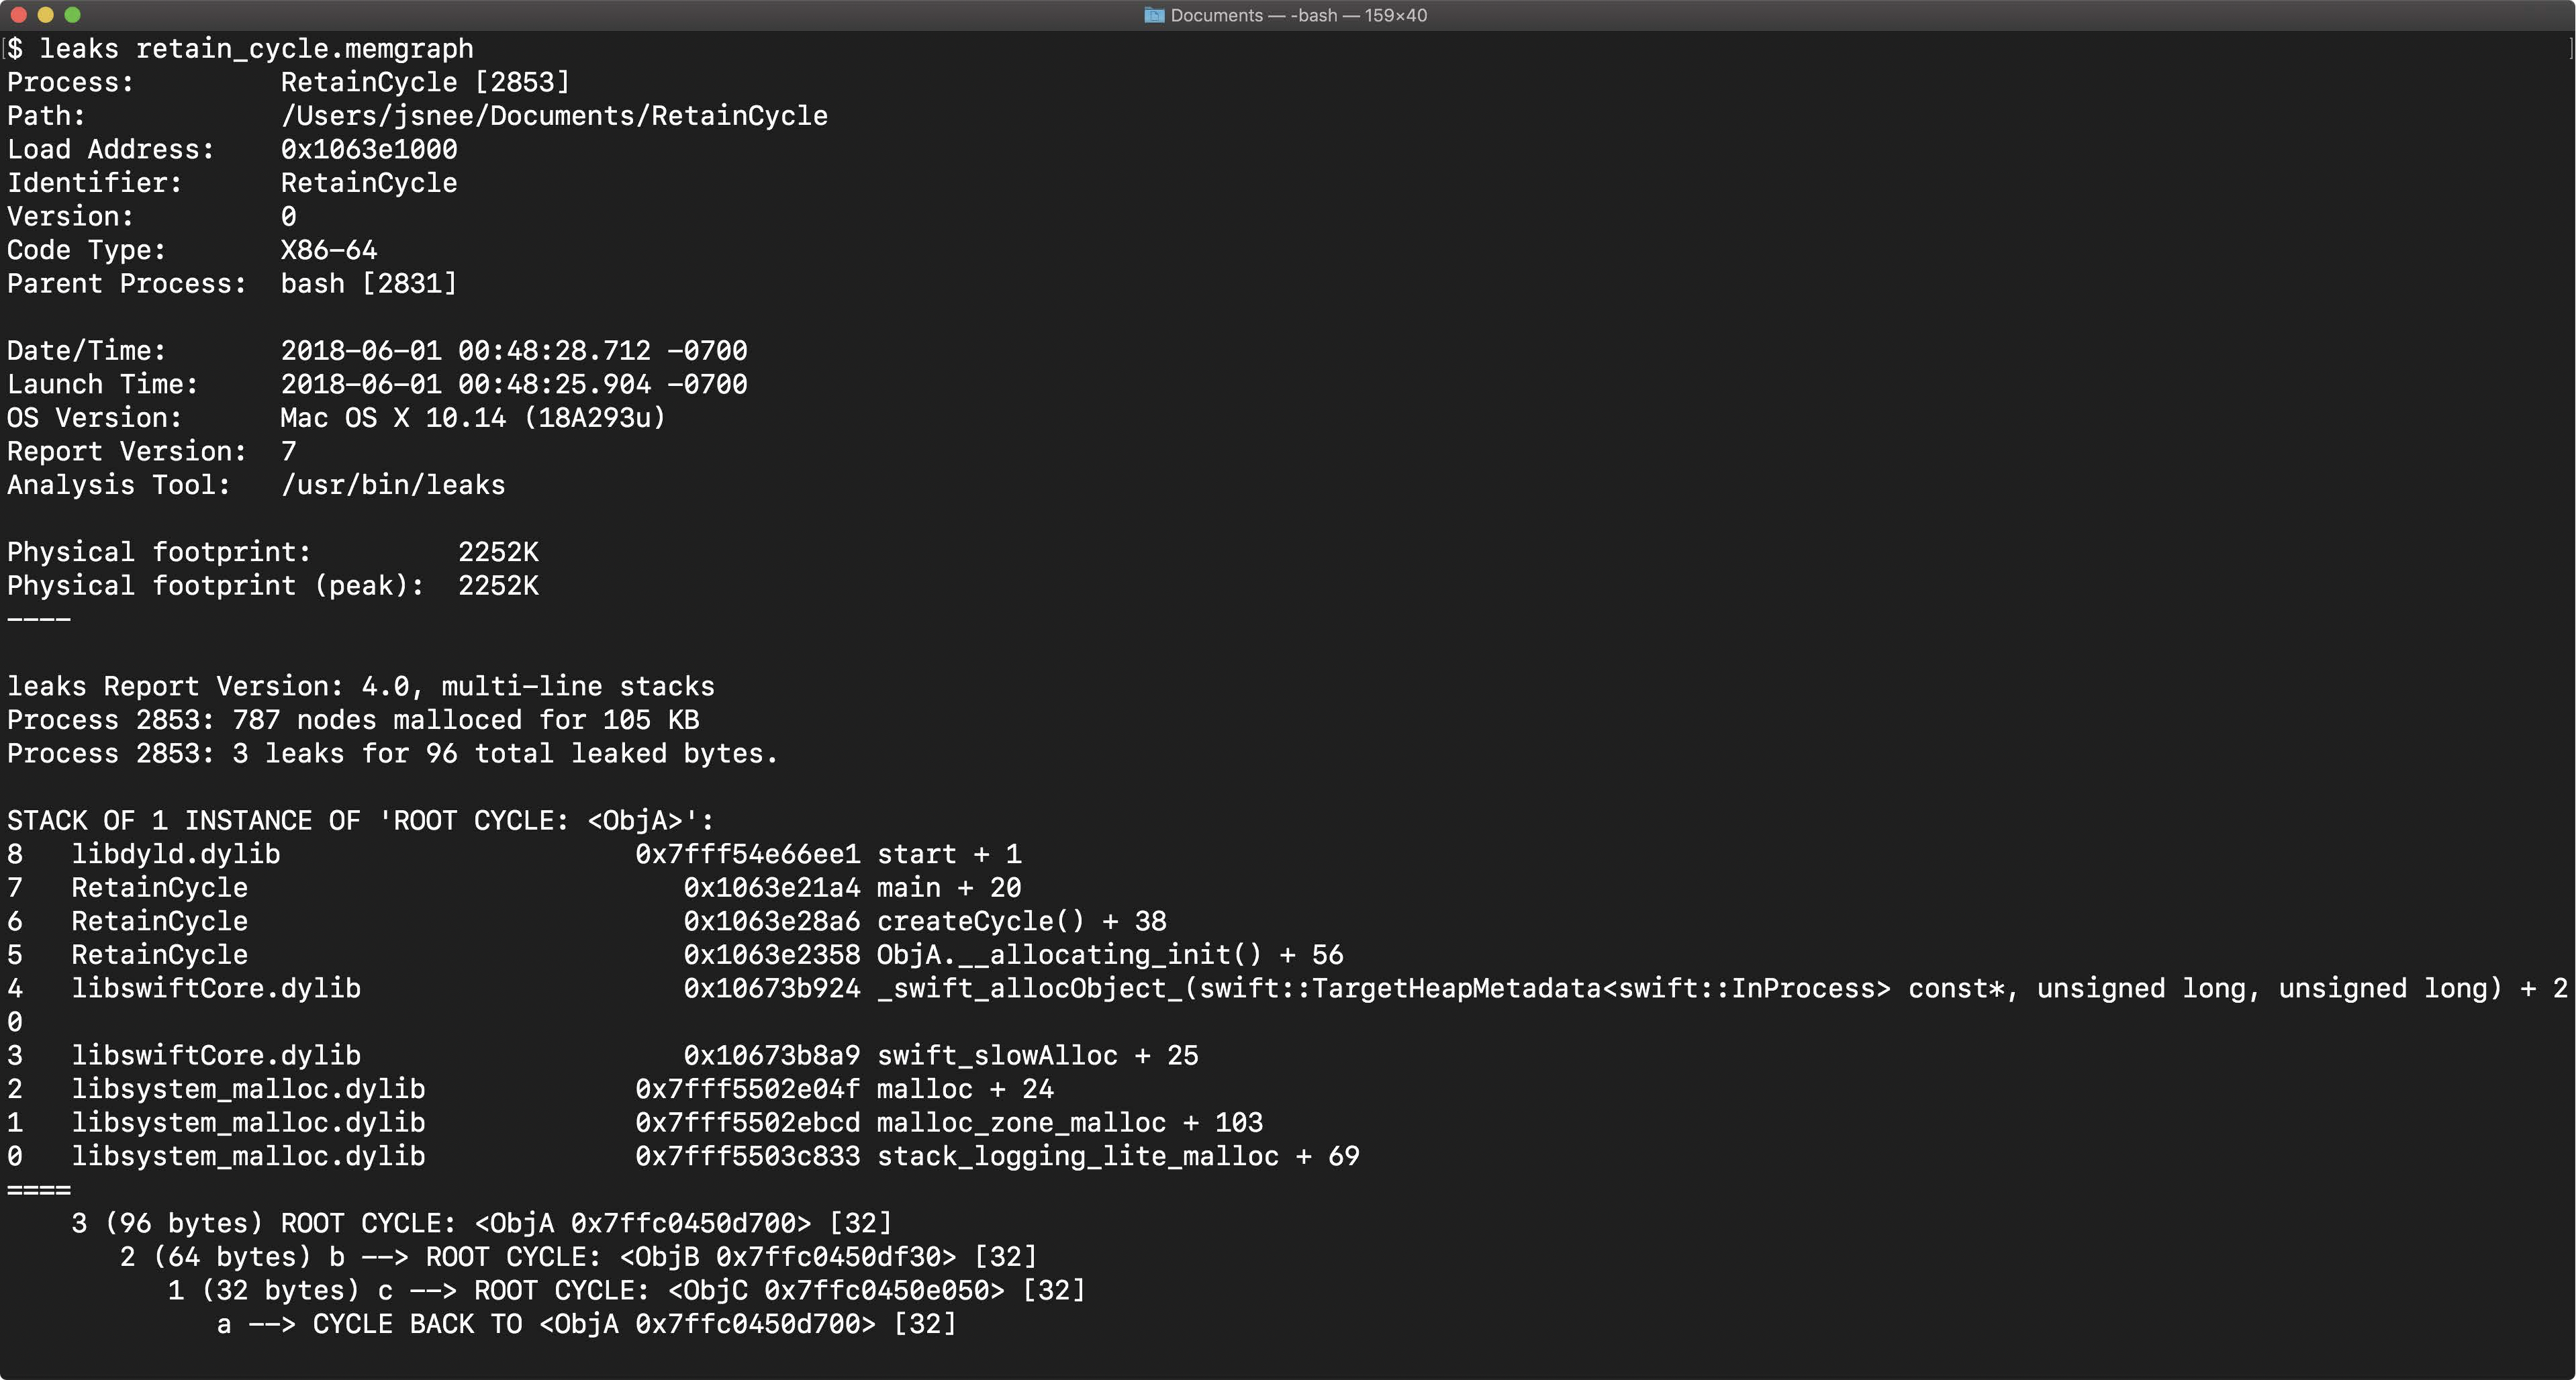Click the symbol 'malloc + 24'
This screenshot has width=2576, height=1380.
(x=965, y=1089)
